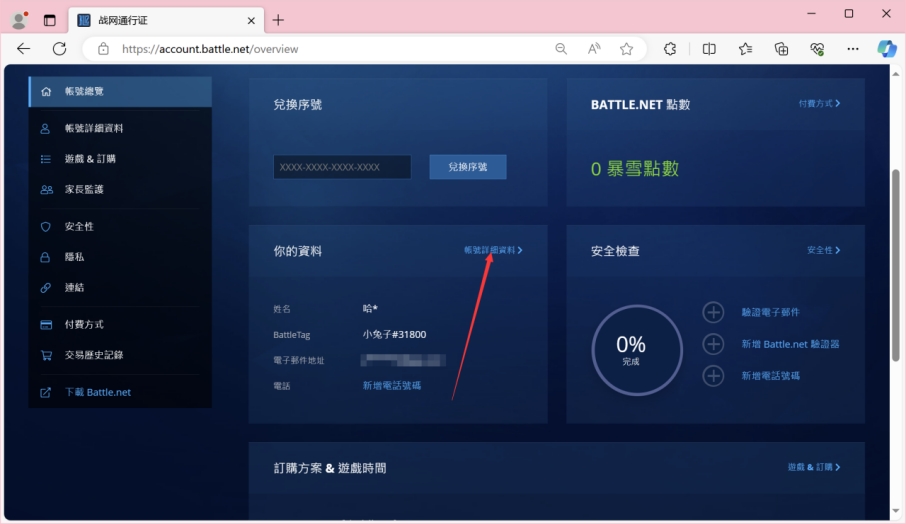The height and width of the screenshot is (524, 906).
Task: Click the code input field XXXX-XXXX-XXXX-XXXX
Action: tap(342, 167)
